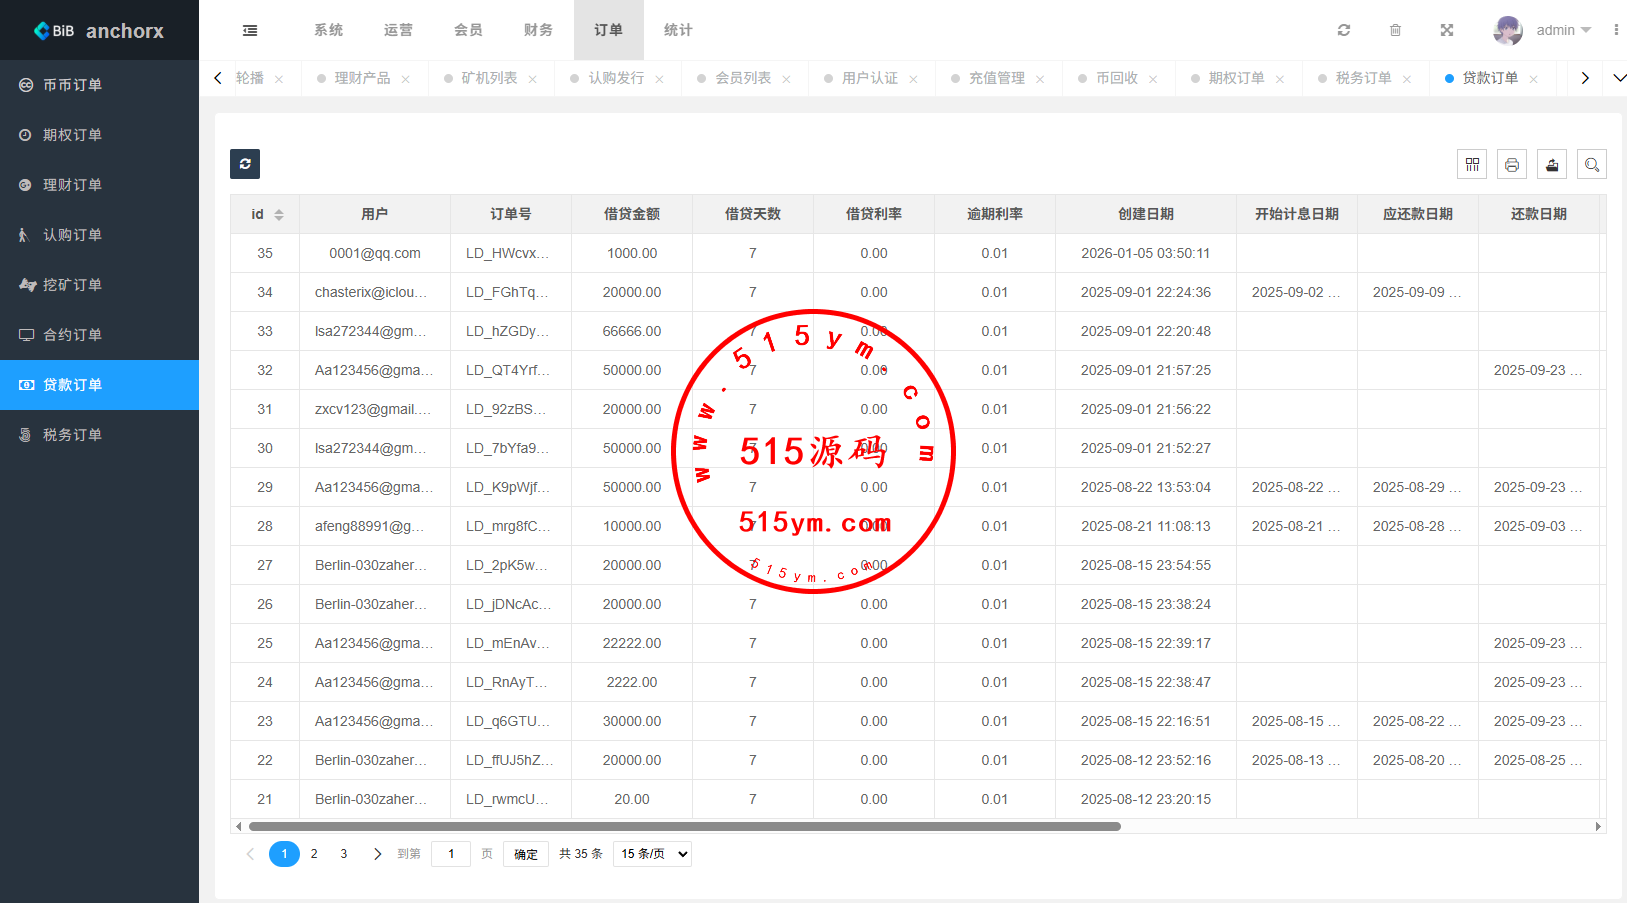The width and height of the screenshot is (1627, 903).
Task: Open the 15 条/页 page size dropdown
Action: pos(652,854)
